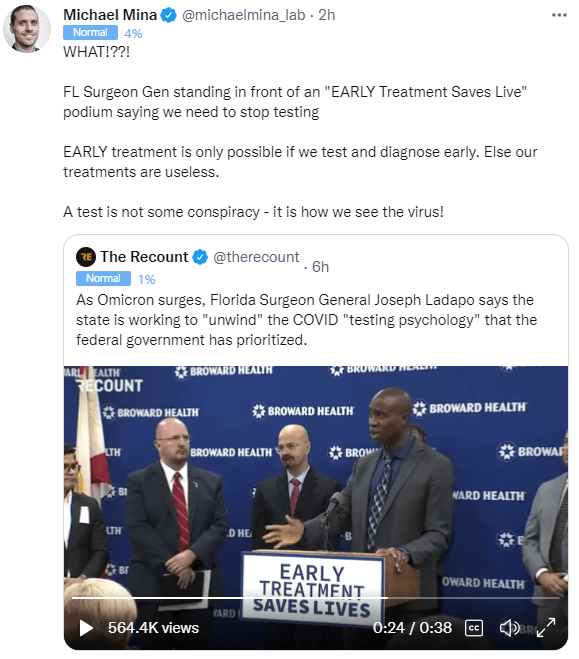Click Michael Mina's verified badge

(x=168, y=16)
